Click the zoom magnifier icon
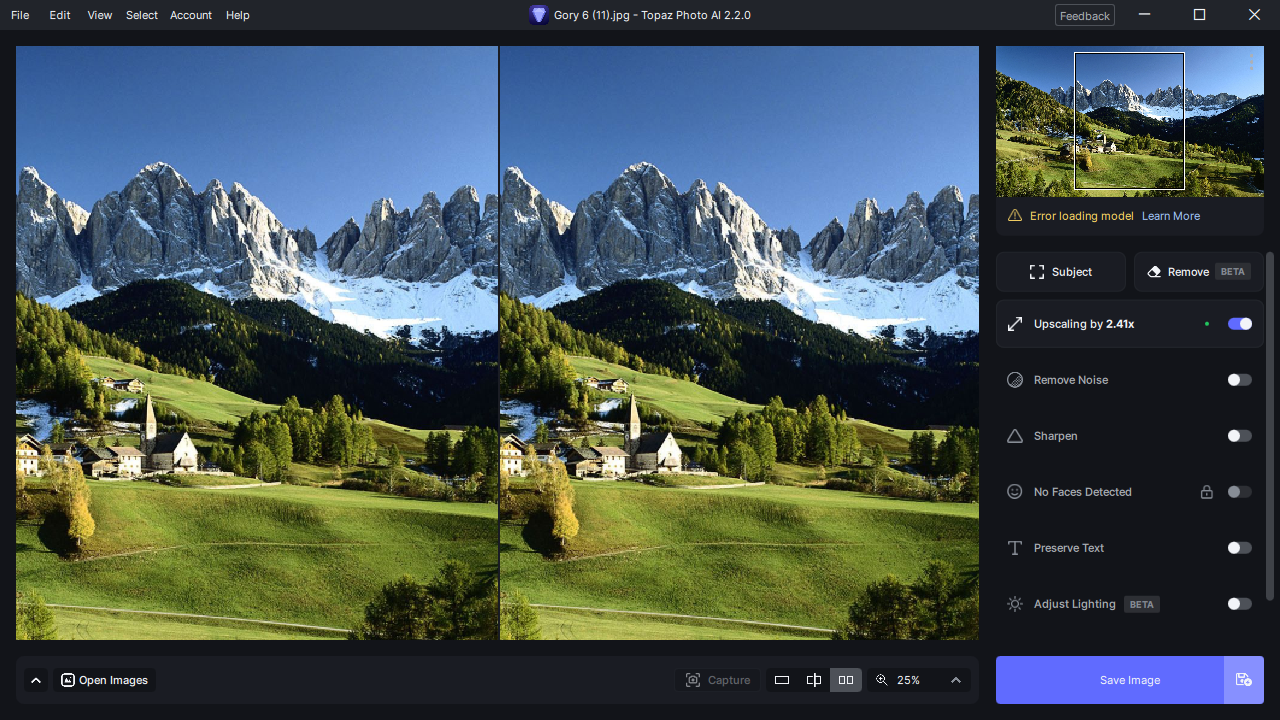This screenshot has height=720, width=1280. 881,680
